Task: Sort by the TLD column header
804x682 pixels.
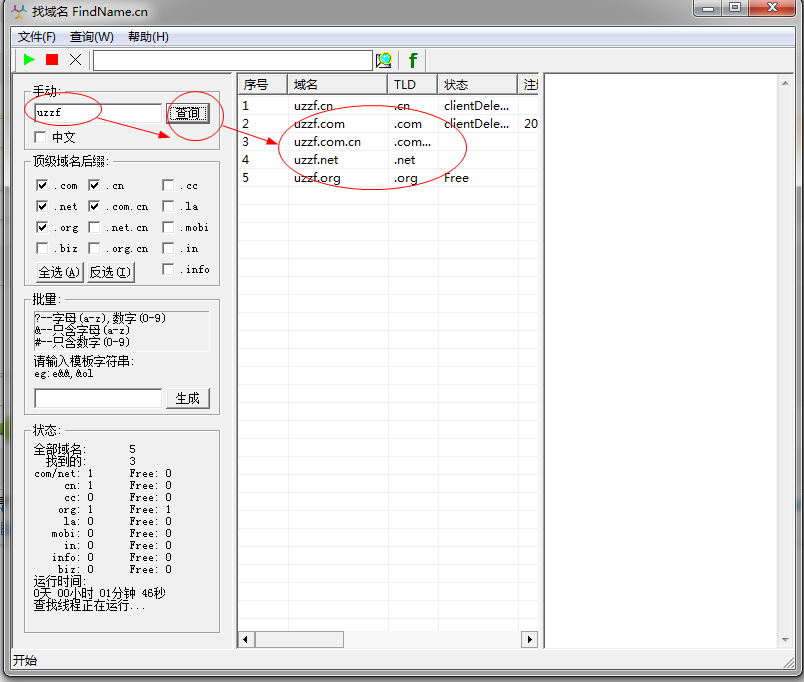Action: pyautogui.click(x=412, y=85)
